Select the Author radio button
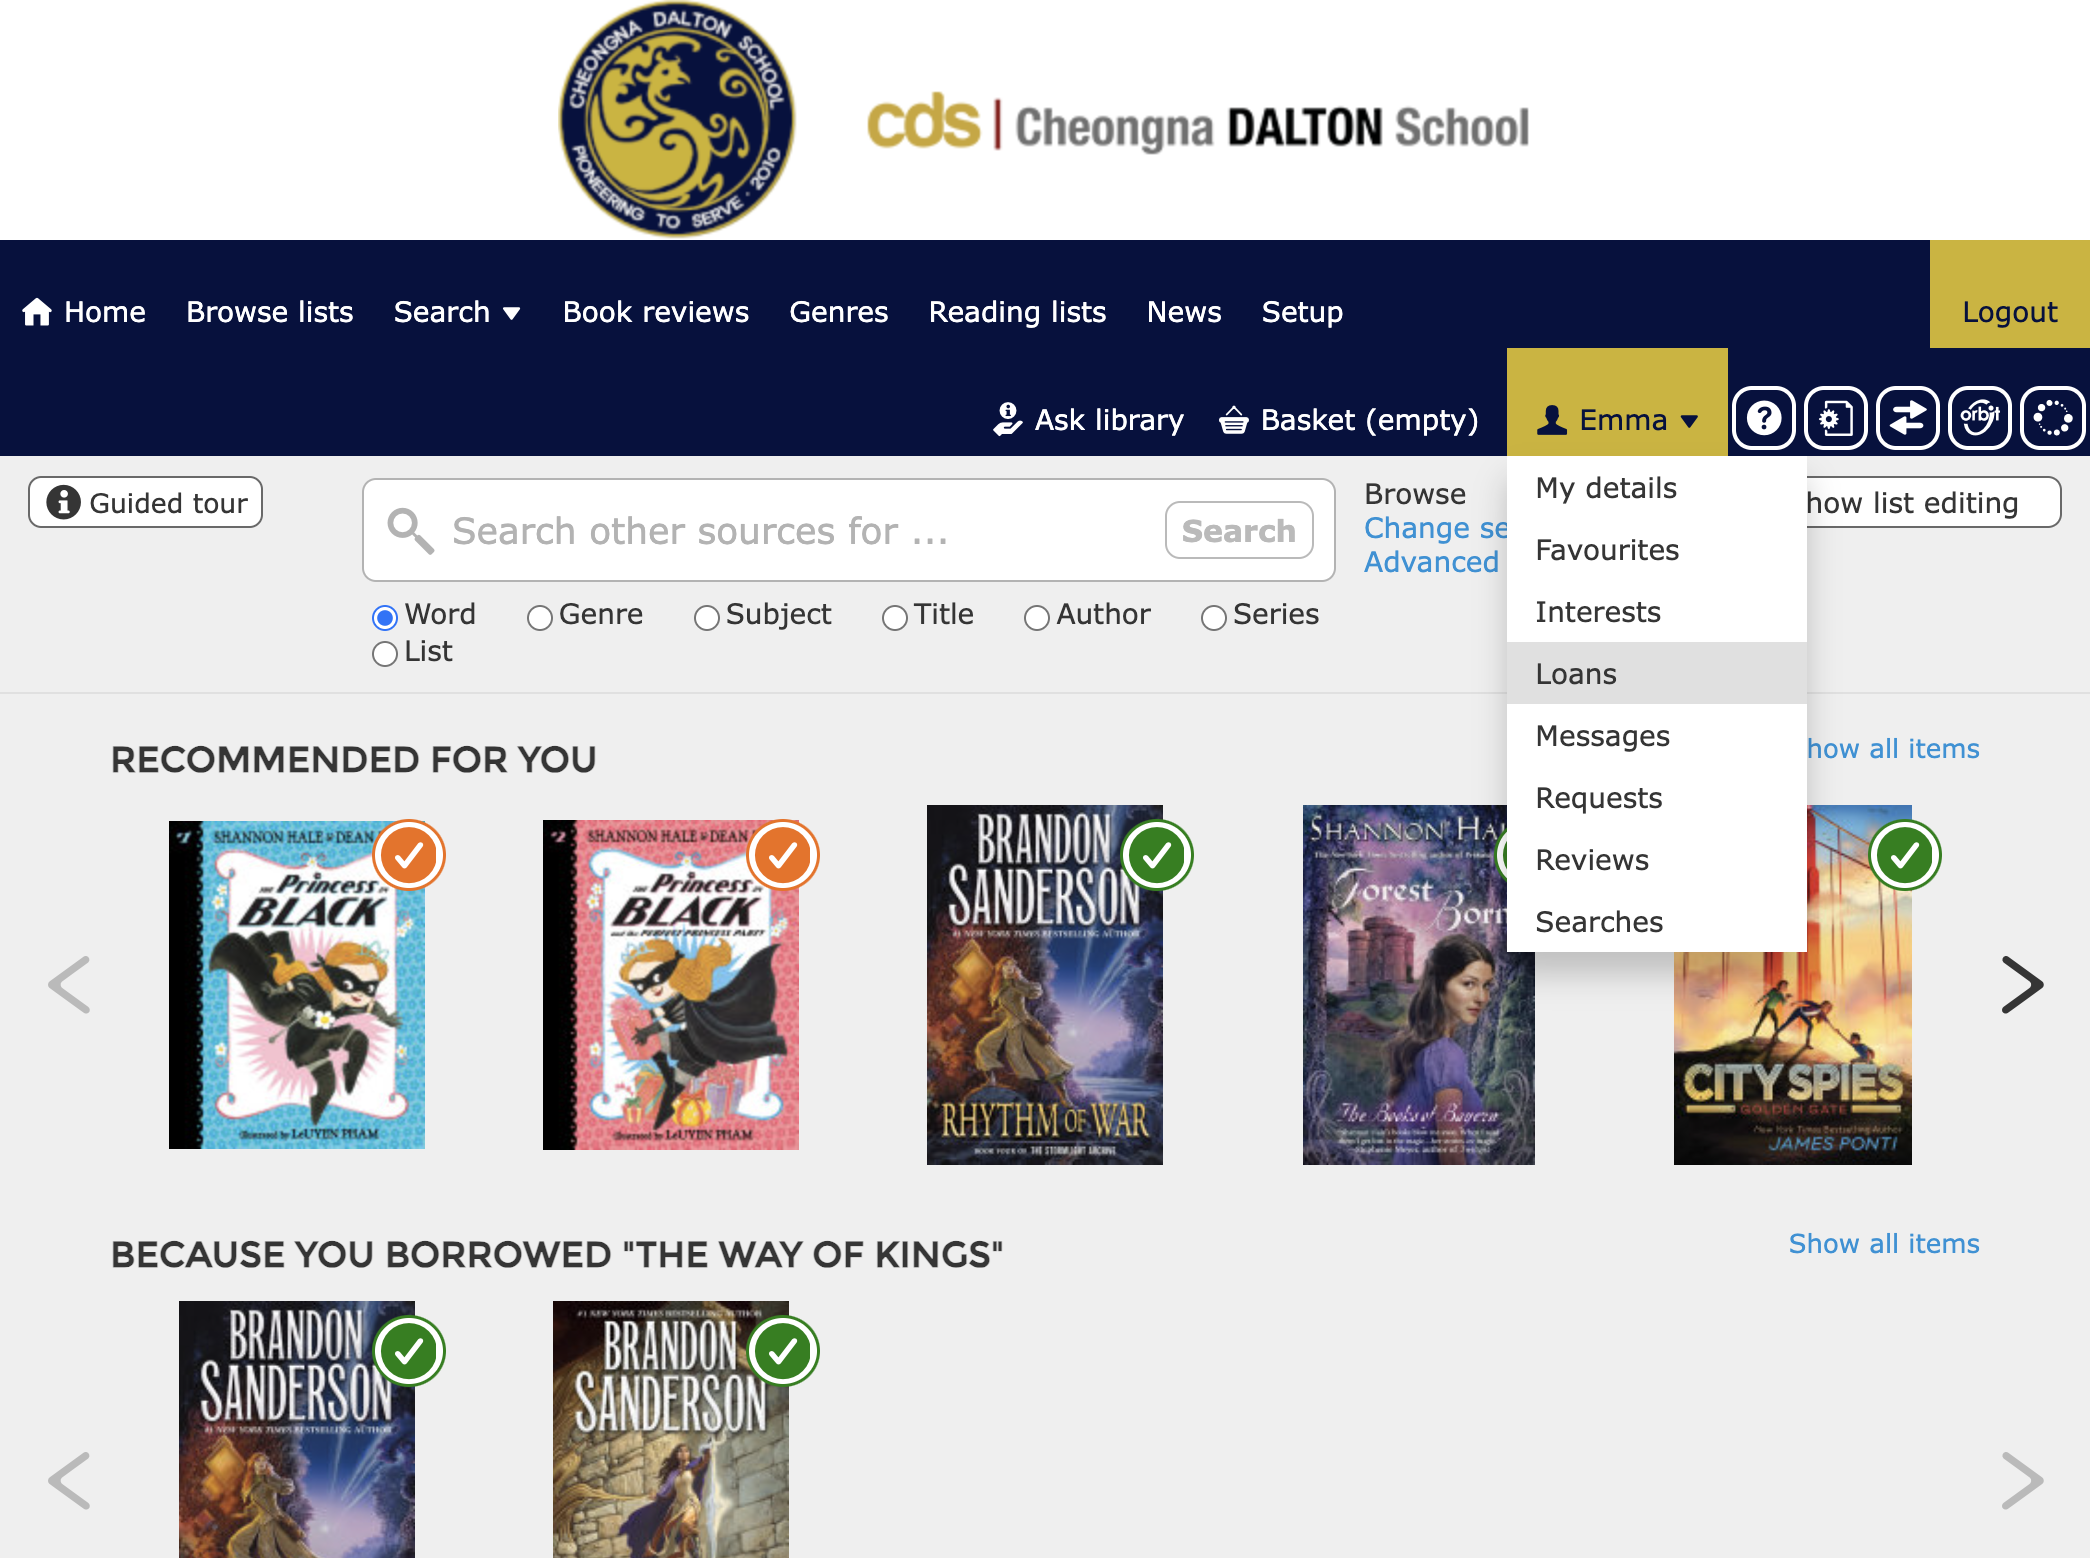The width and height of the screenshot is (2090, 1558). 1037,617
